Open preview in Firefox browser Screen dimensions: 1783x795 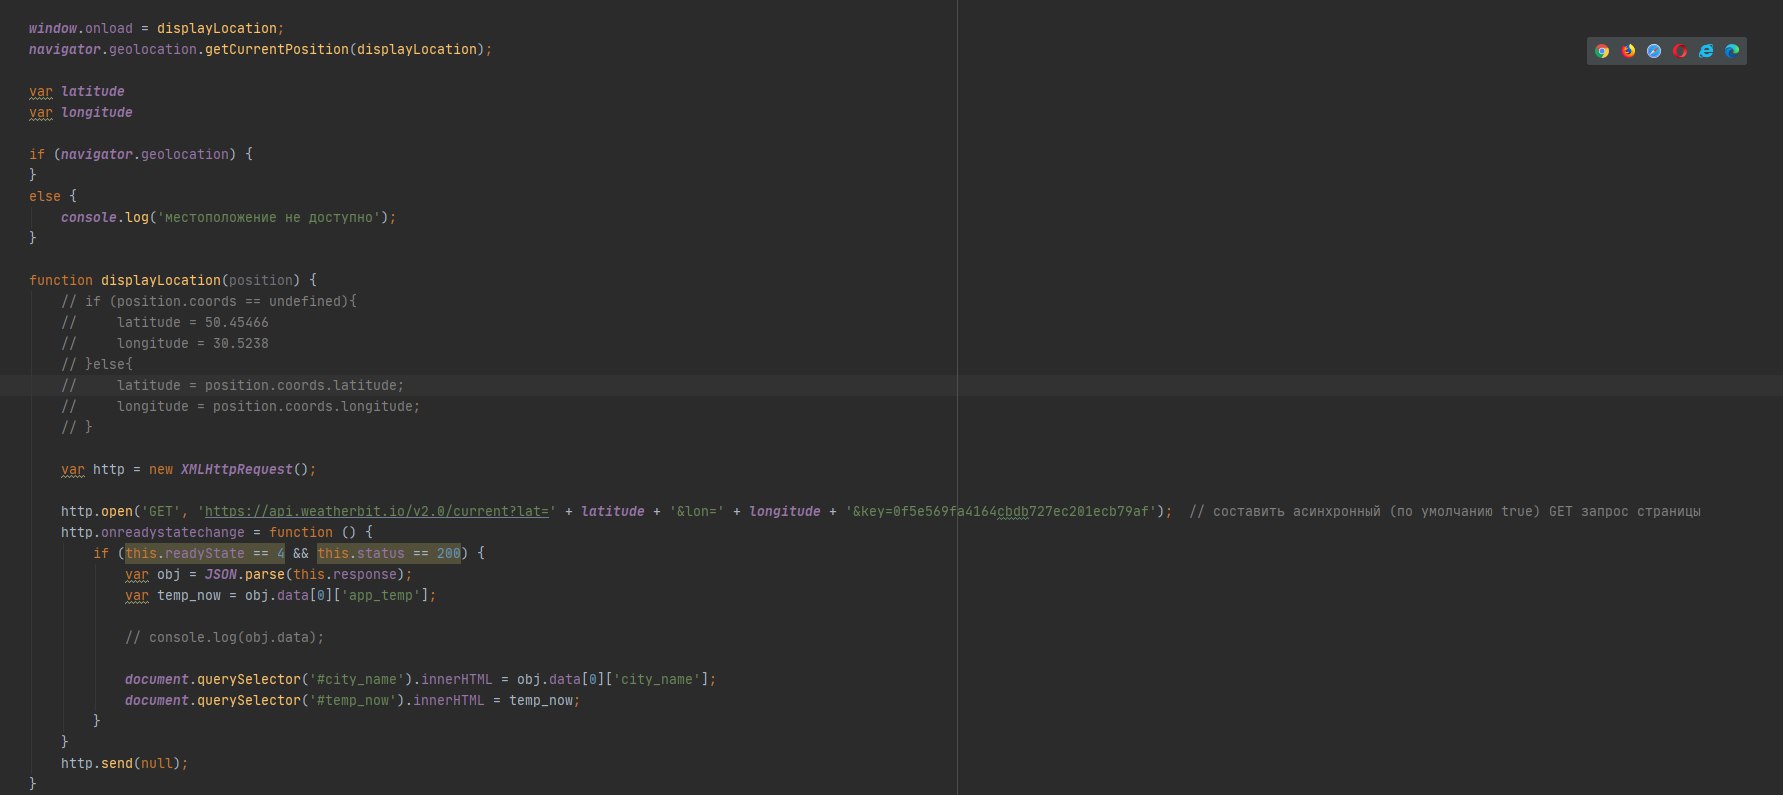click(1628, 51)
